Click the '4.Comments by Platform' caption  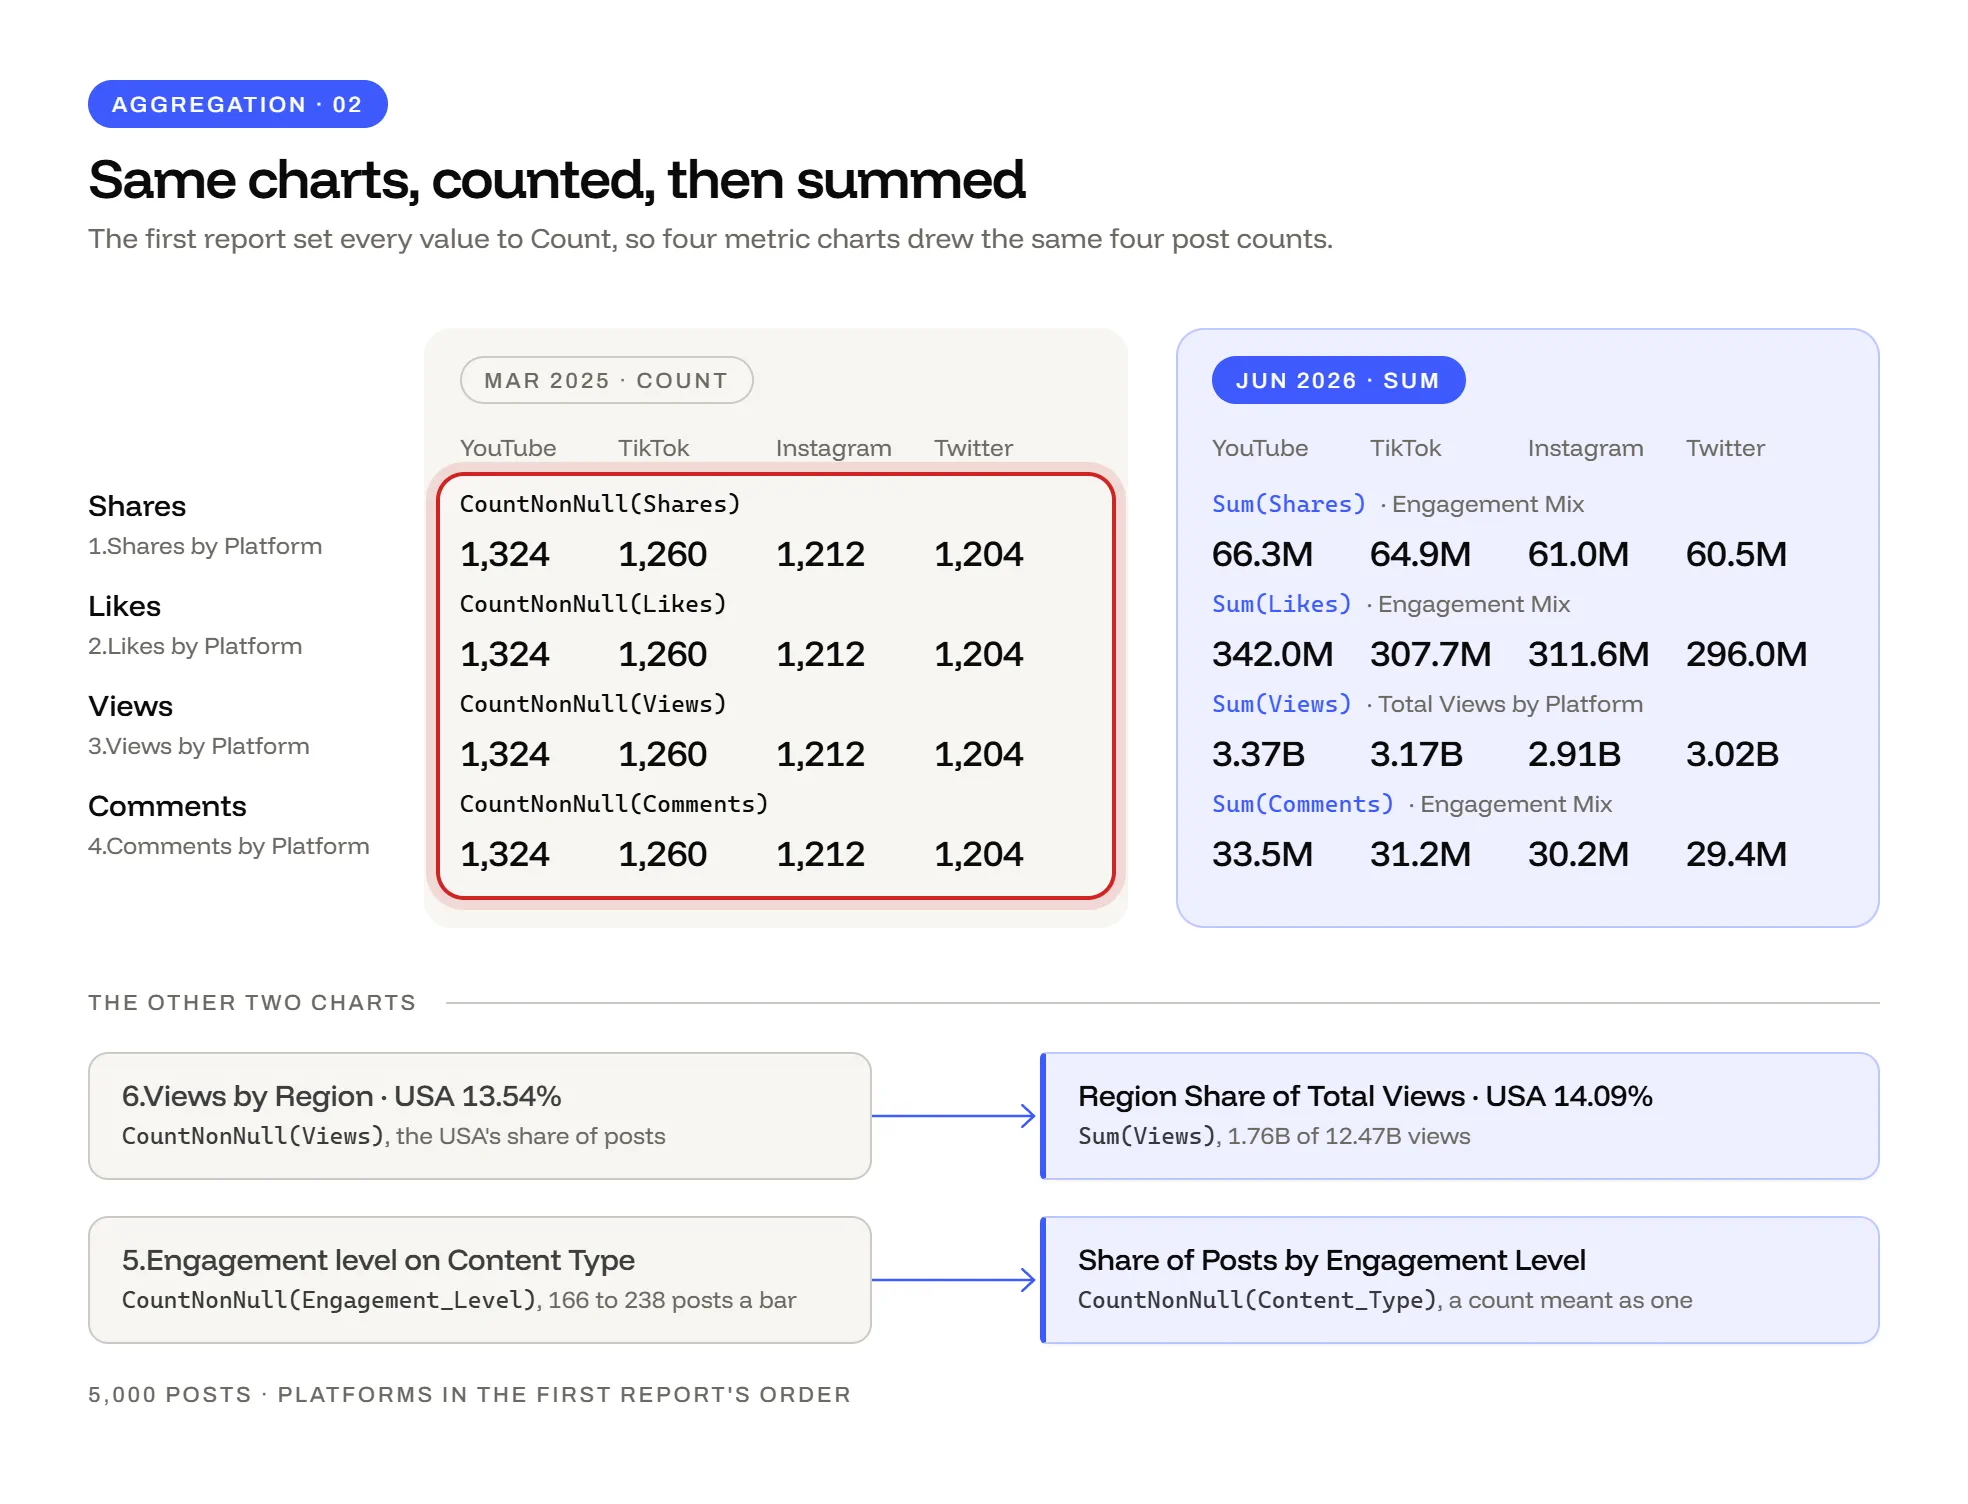point(229,846)
